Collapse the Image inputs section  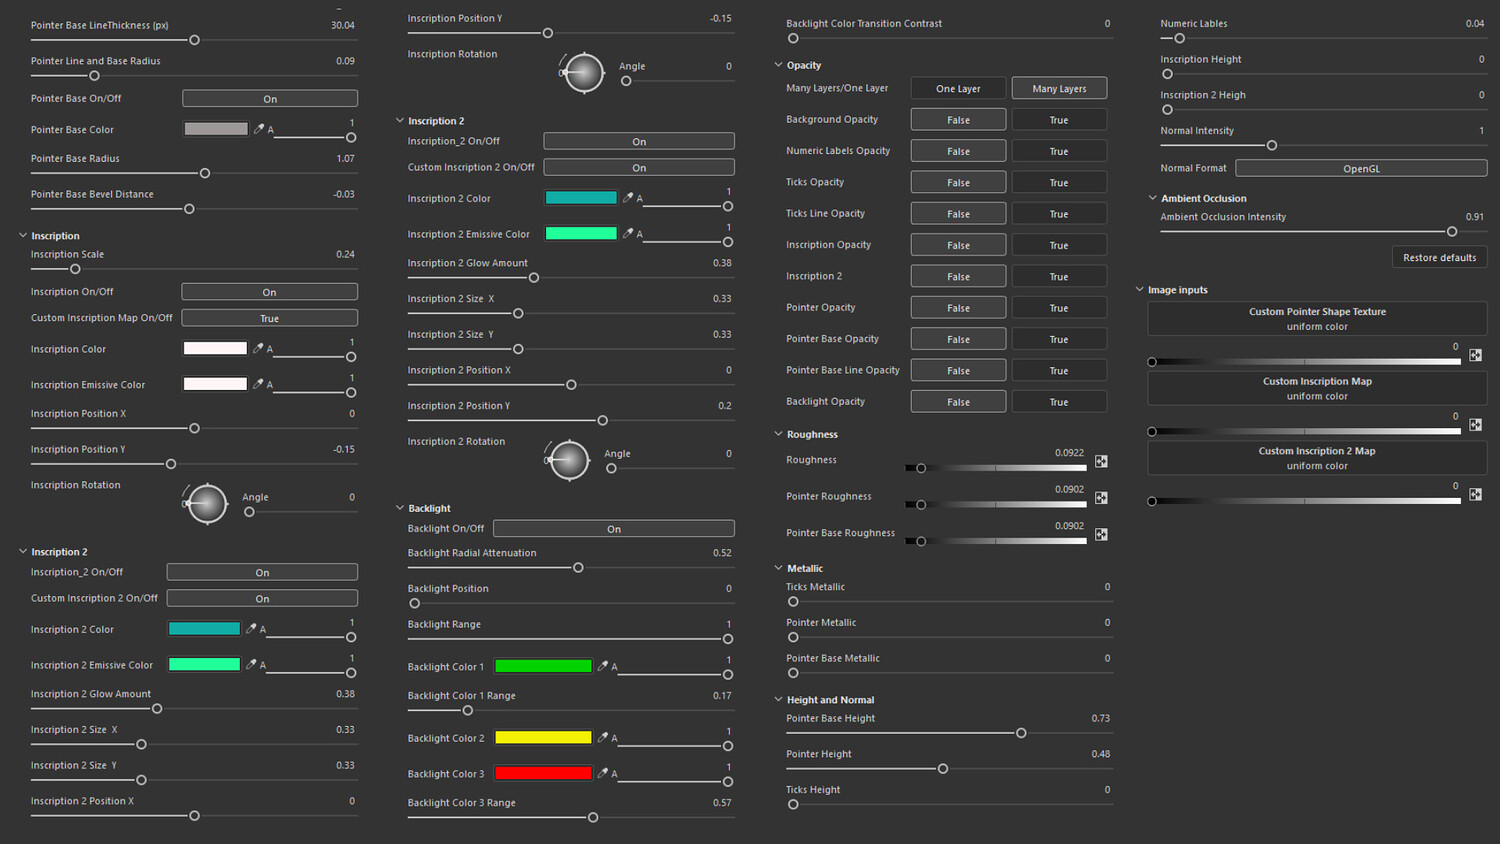(x=1139, y=290)
